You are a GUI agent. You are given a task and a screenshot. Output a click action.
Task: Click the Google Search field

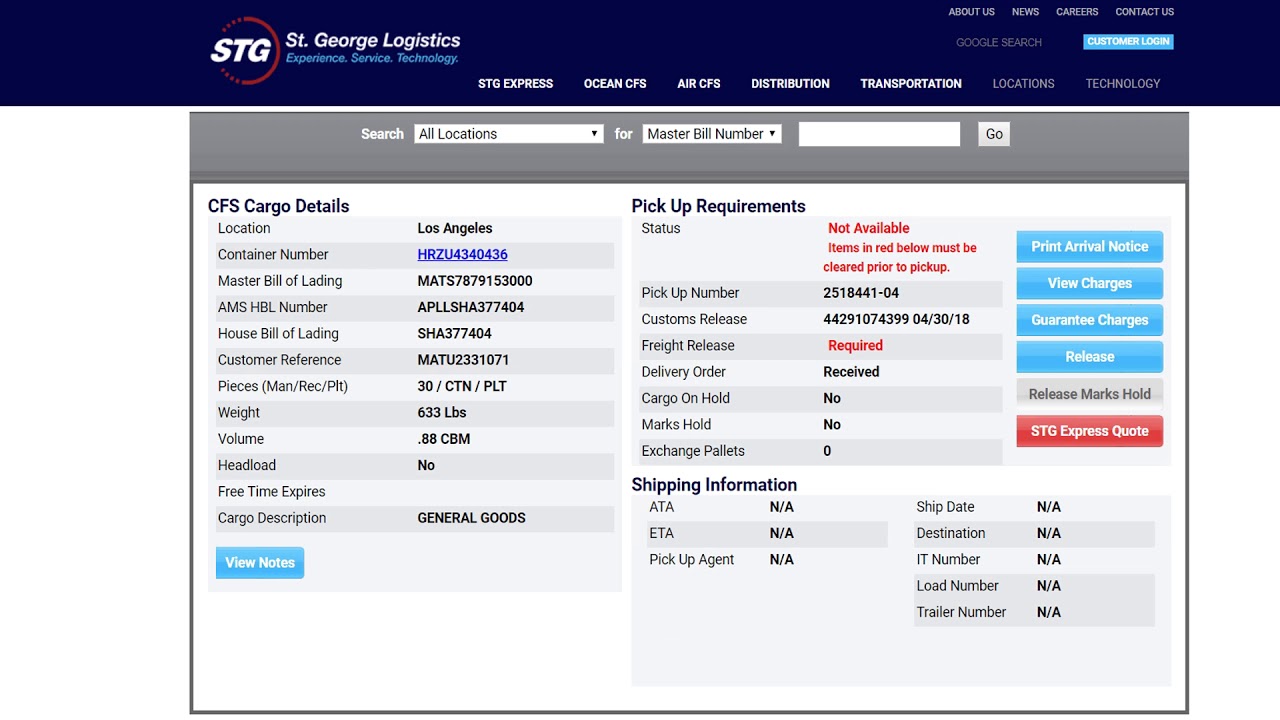pos(999,42)
